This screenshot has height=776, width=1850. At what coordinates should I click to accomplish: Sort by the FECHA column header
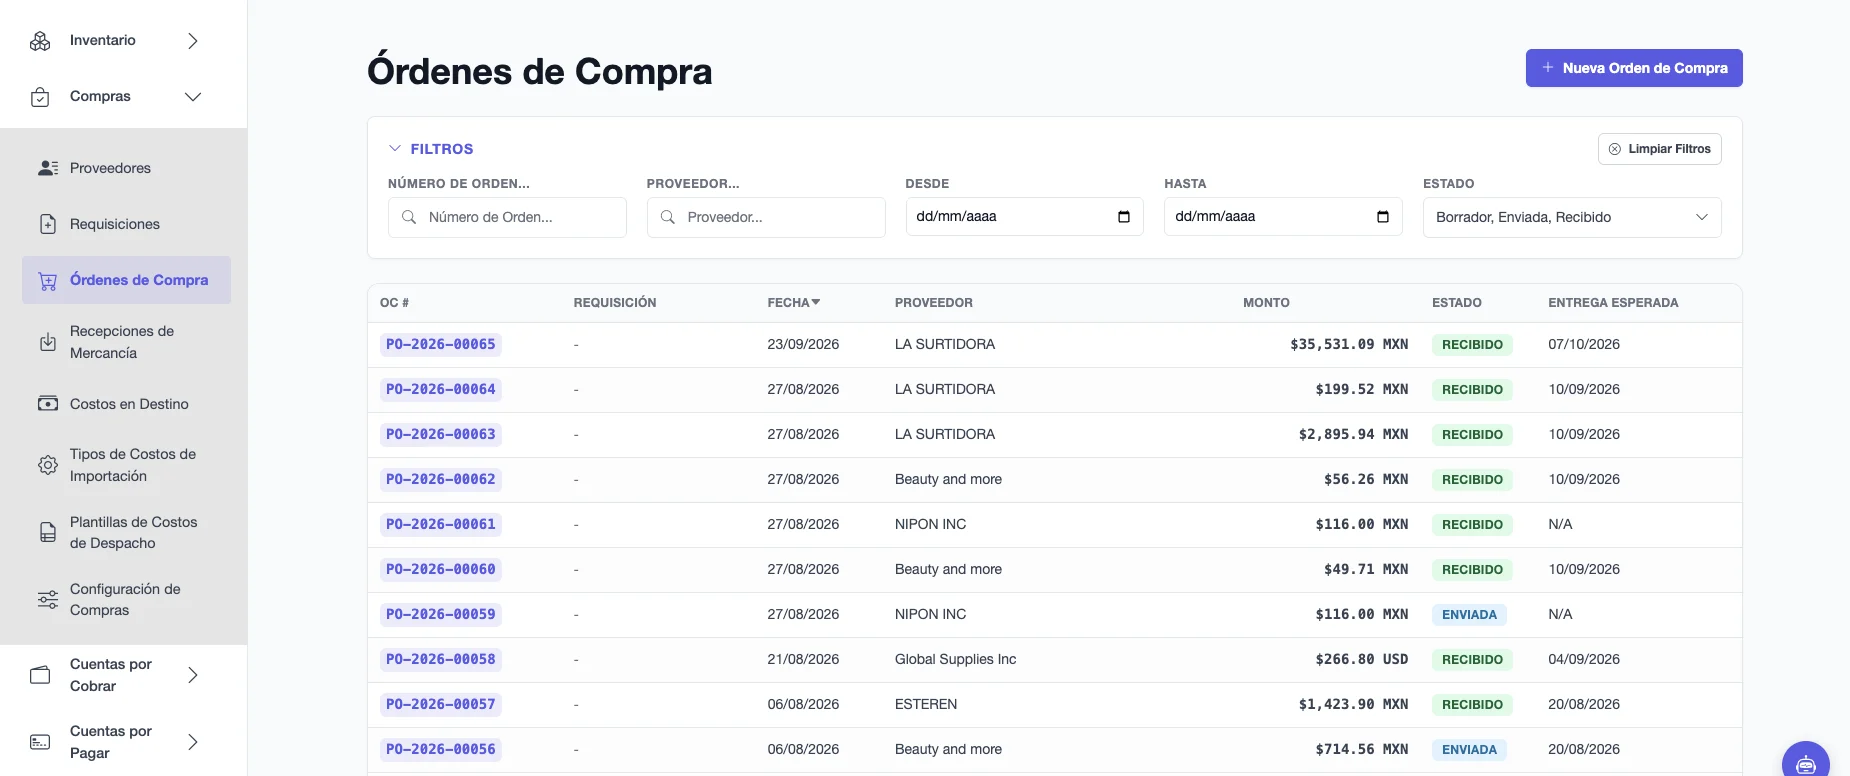pyautogui.click(x=794, y=303)
